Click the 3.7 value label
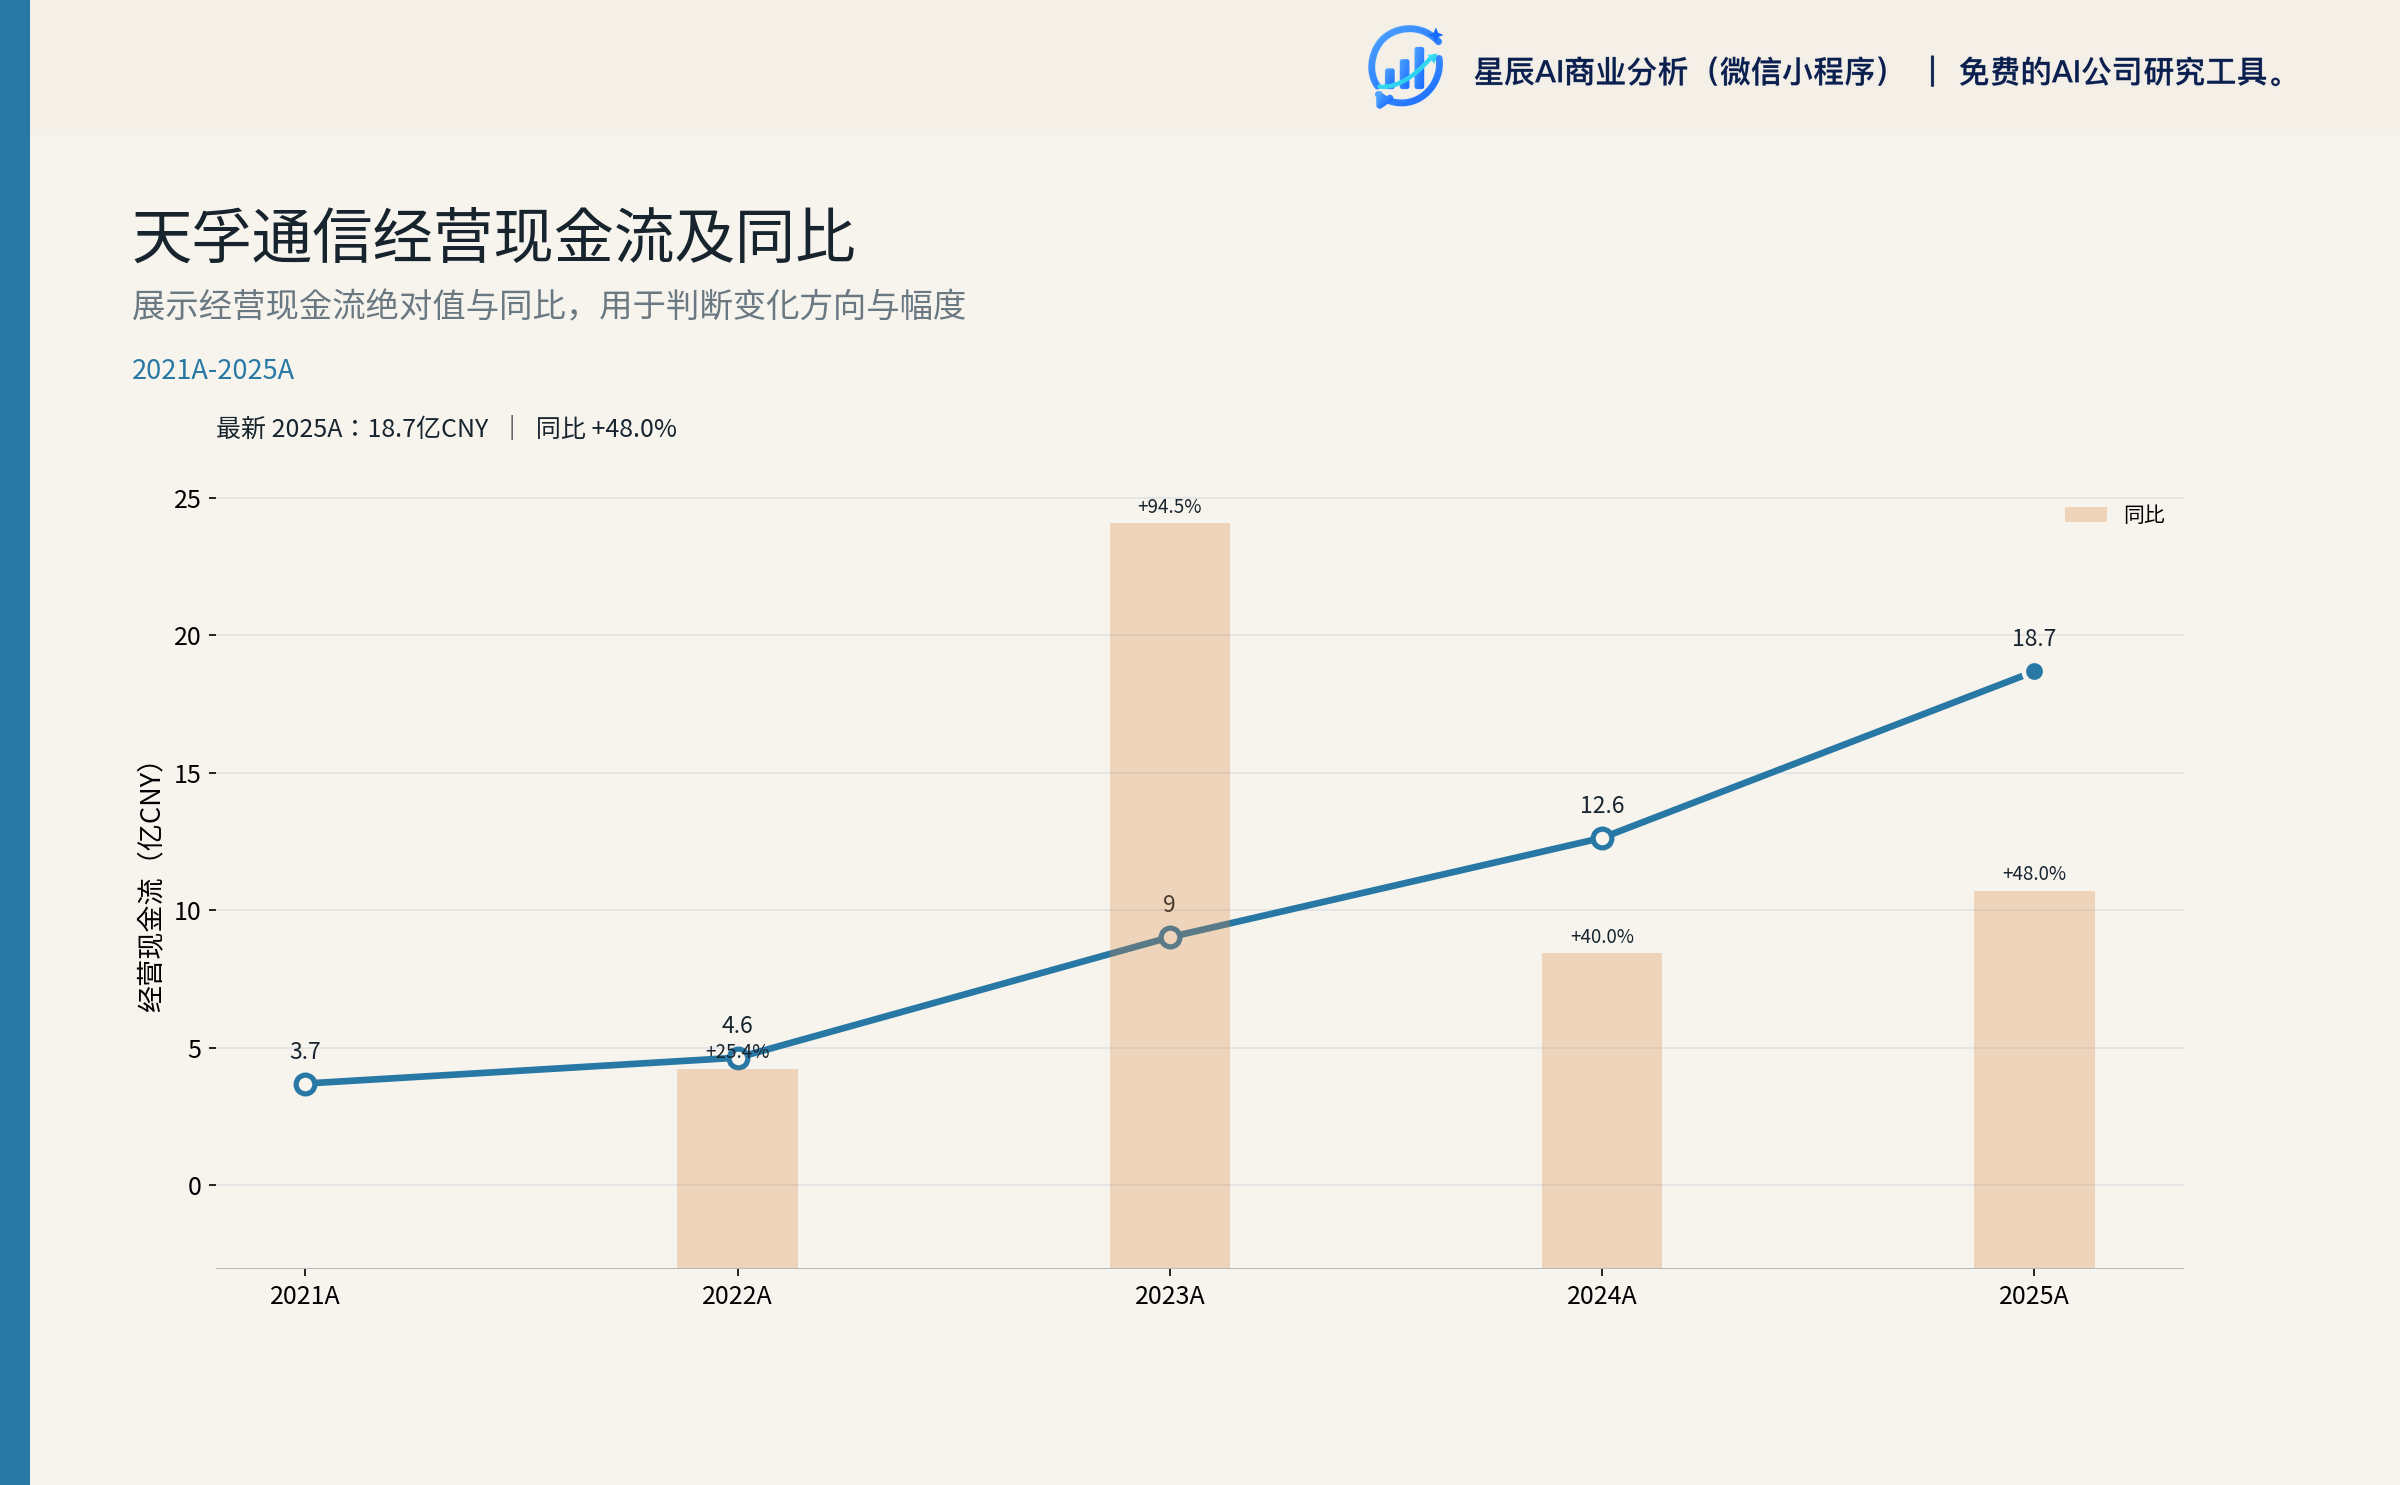 (305, 1051)
